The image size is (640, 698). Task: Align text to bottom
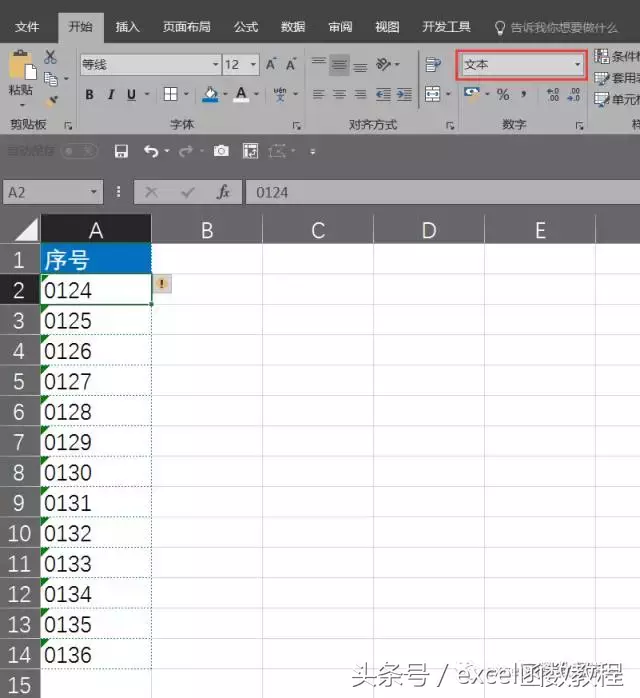pyautogui.click(x=360, y=66)
